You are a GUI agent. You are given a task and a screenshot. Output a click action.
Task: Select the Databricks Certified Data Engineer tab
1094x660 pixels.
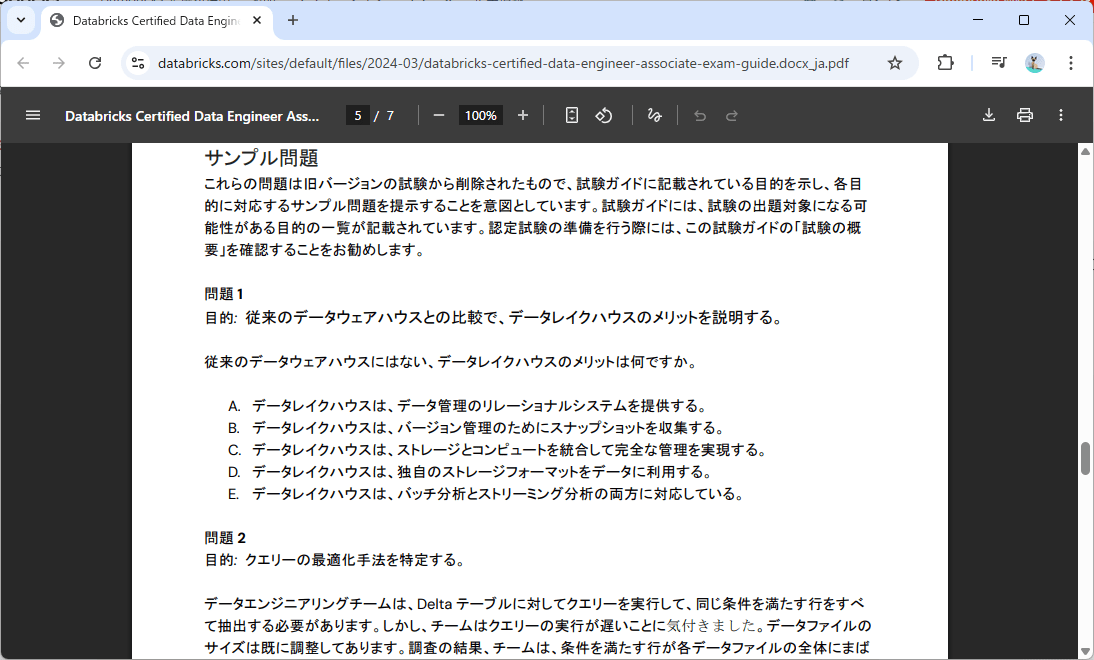point(157,20)
